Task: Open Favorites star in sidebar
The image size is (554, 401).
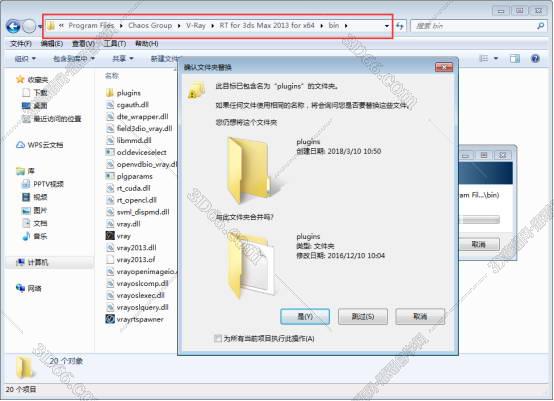Action: pyautogui.click(x=20, y=79)
